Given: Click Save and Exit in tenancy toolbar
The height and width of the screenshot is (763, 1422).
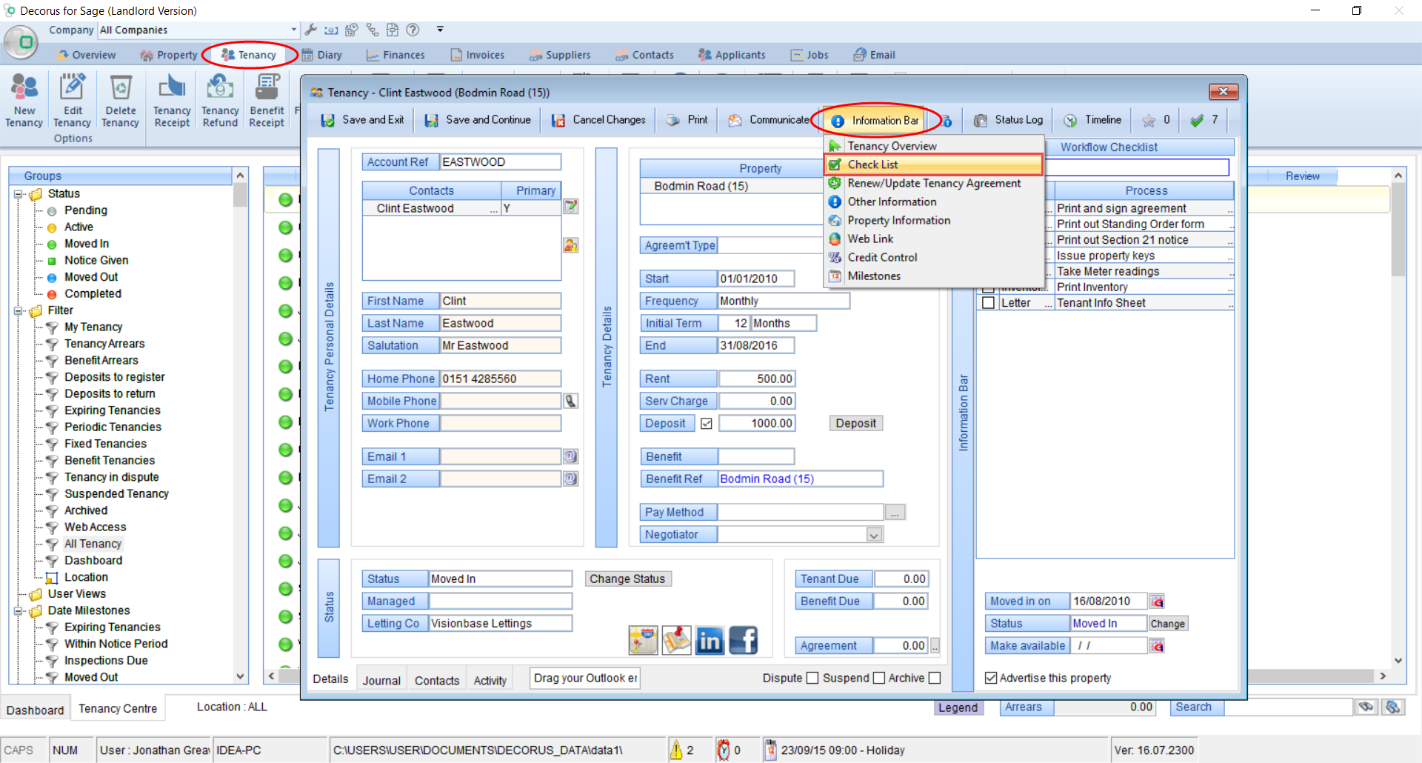Looking at the screenshot, I should (362, 120).
